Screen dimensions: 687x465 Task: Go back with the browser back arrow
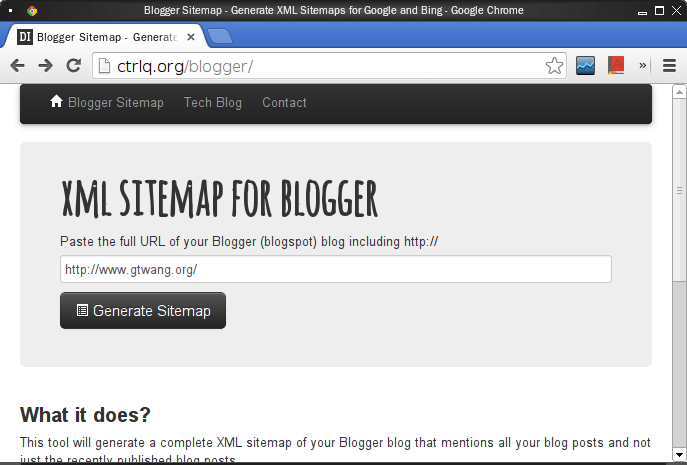(x=18, y=66)
